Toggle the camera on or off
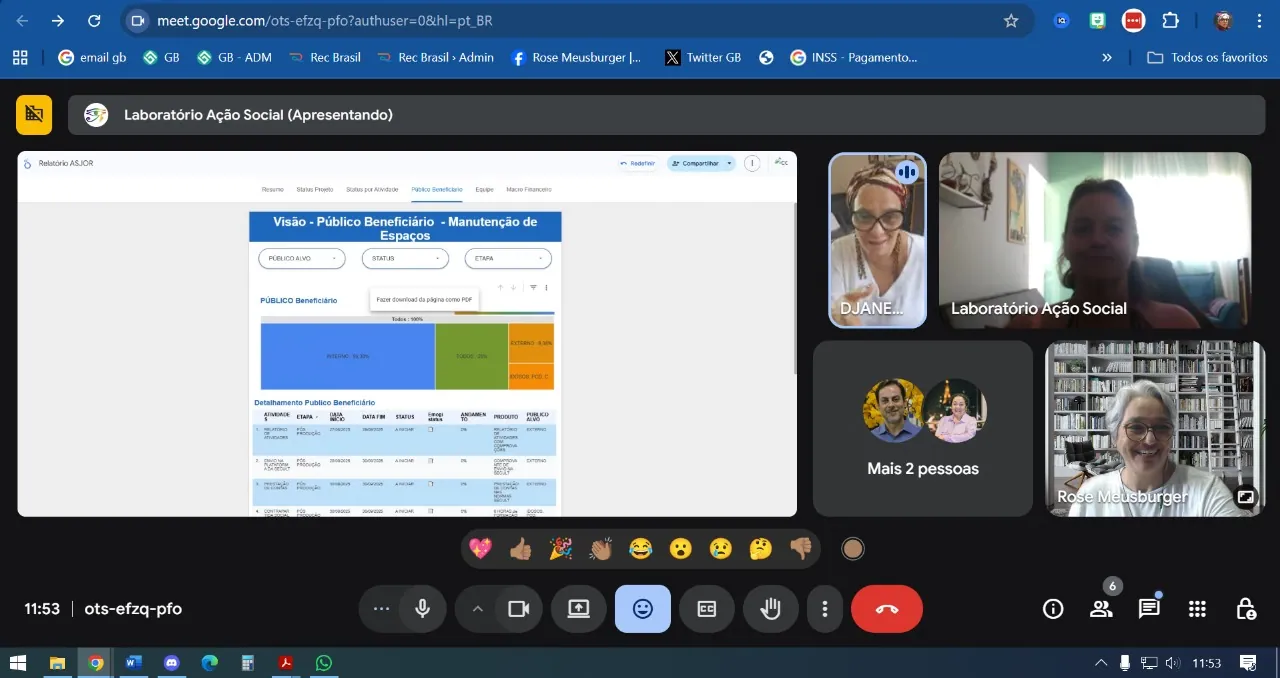Viewport: 1280px width, 678px height. click(518, 609)
